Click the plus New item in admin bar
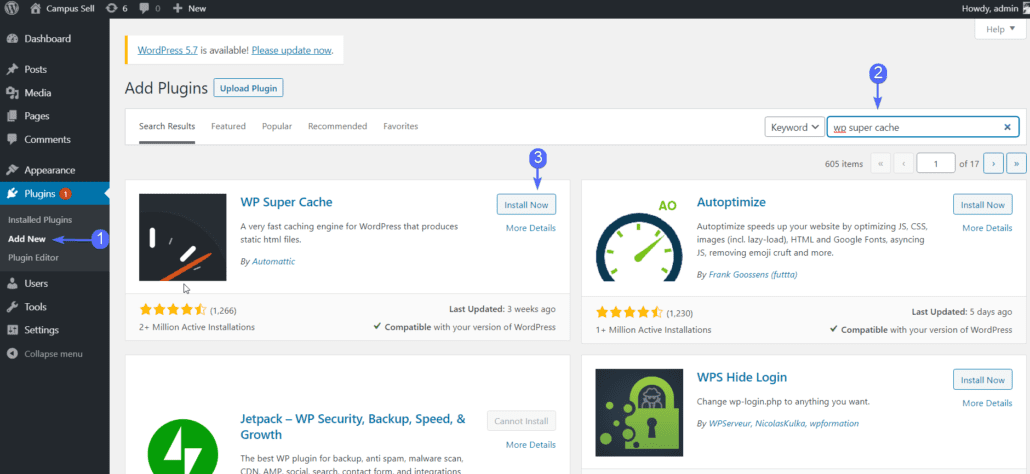 click(189, 9)
